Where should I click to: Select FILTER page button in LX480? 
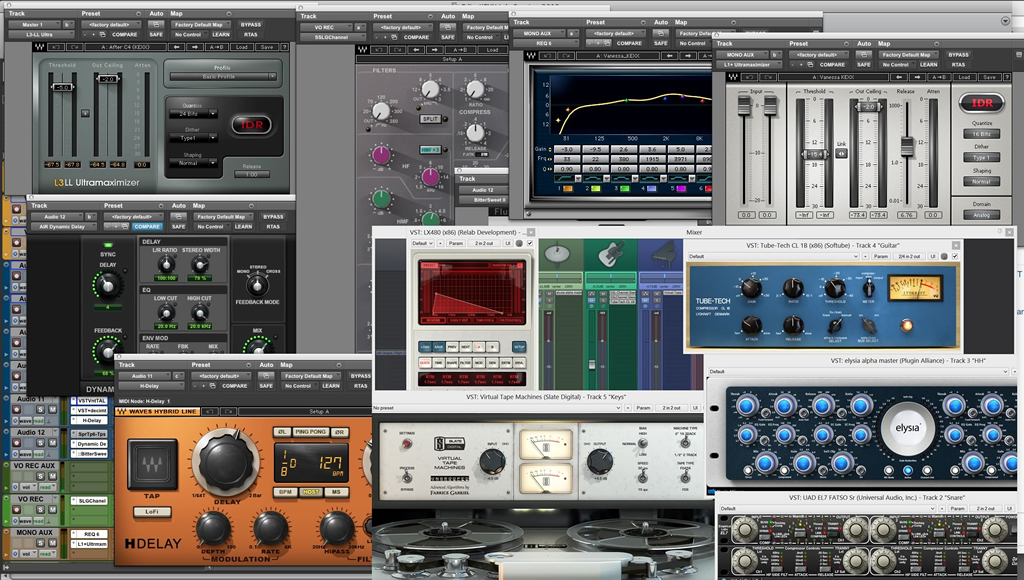[466, 362]
